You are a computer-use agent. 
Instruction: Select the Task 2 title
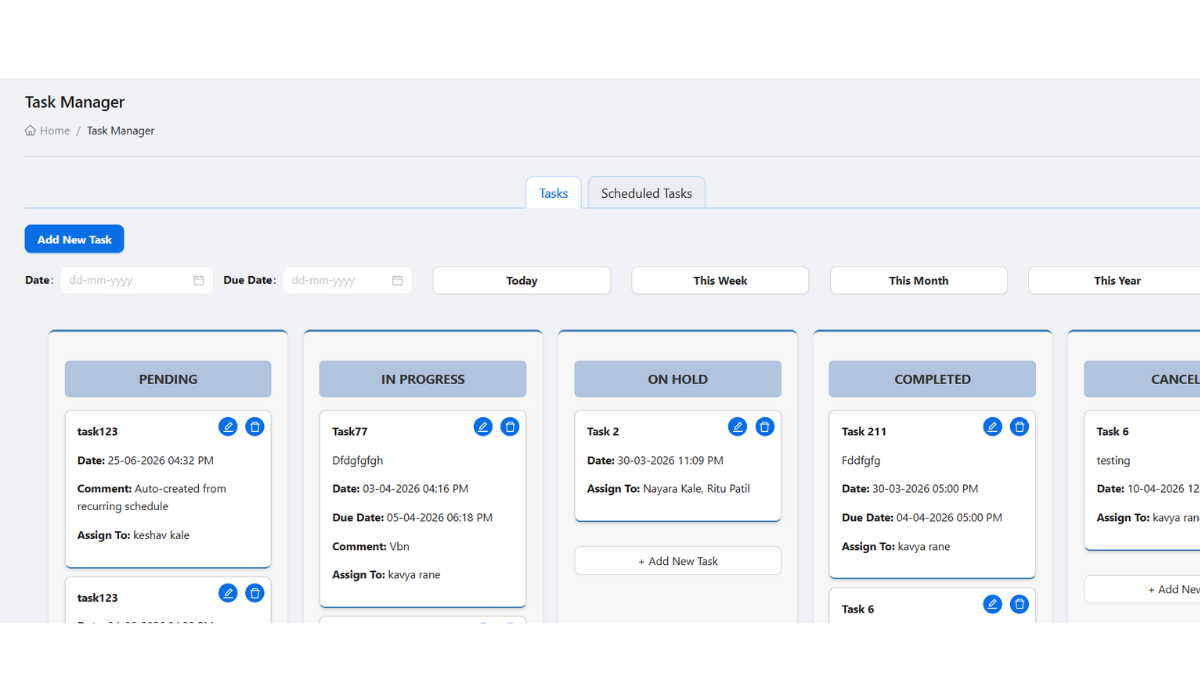pos(603,432)
